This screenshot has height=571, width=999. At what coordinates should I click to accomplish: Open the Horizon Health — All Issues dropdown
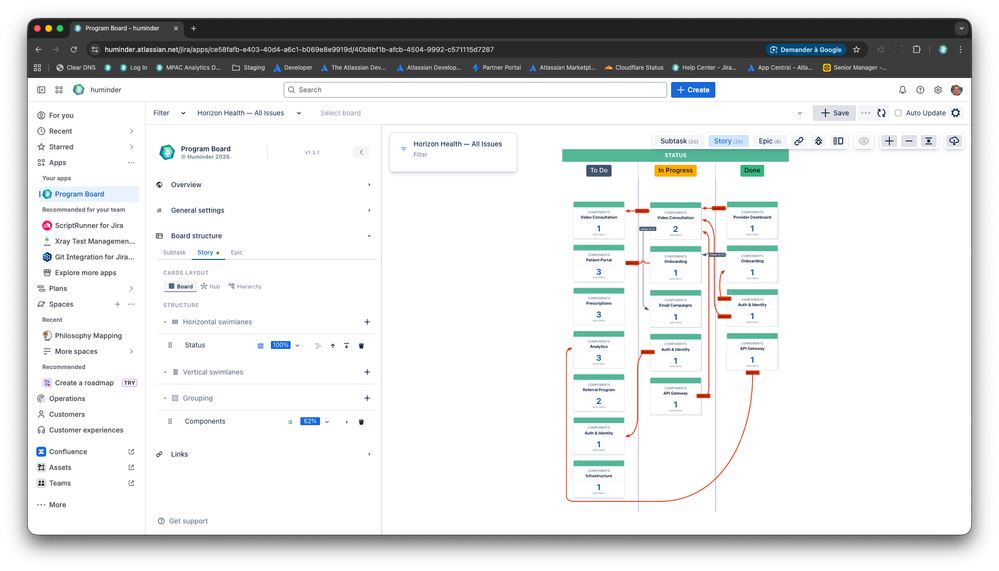[x=248, y=113]
